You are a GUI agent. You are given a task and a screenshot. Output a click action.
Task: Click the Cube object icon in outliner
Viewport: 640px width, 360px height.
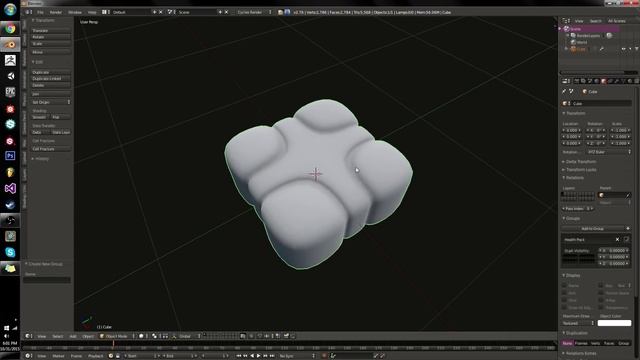tap(573, 49)
